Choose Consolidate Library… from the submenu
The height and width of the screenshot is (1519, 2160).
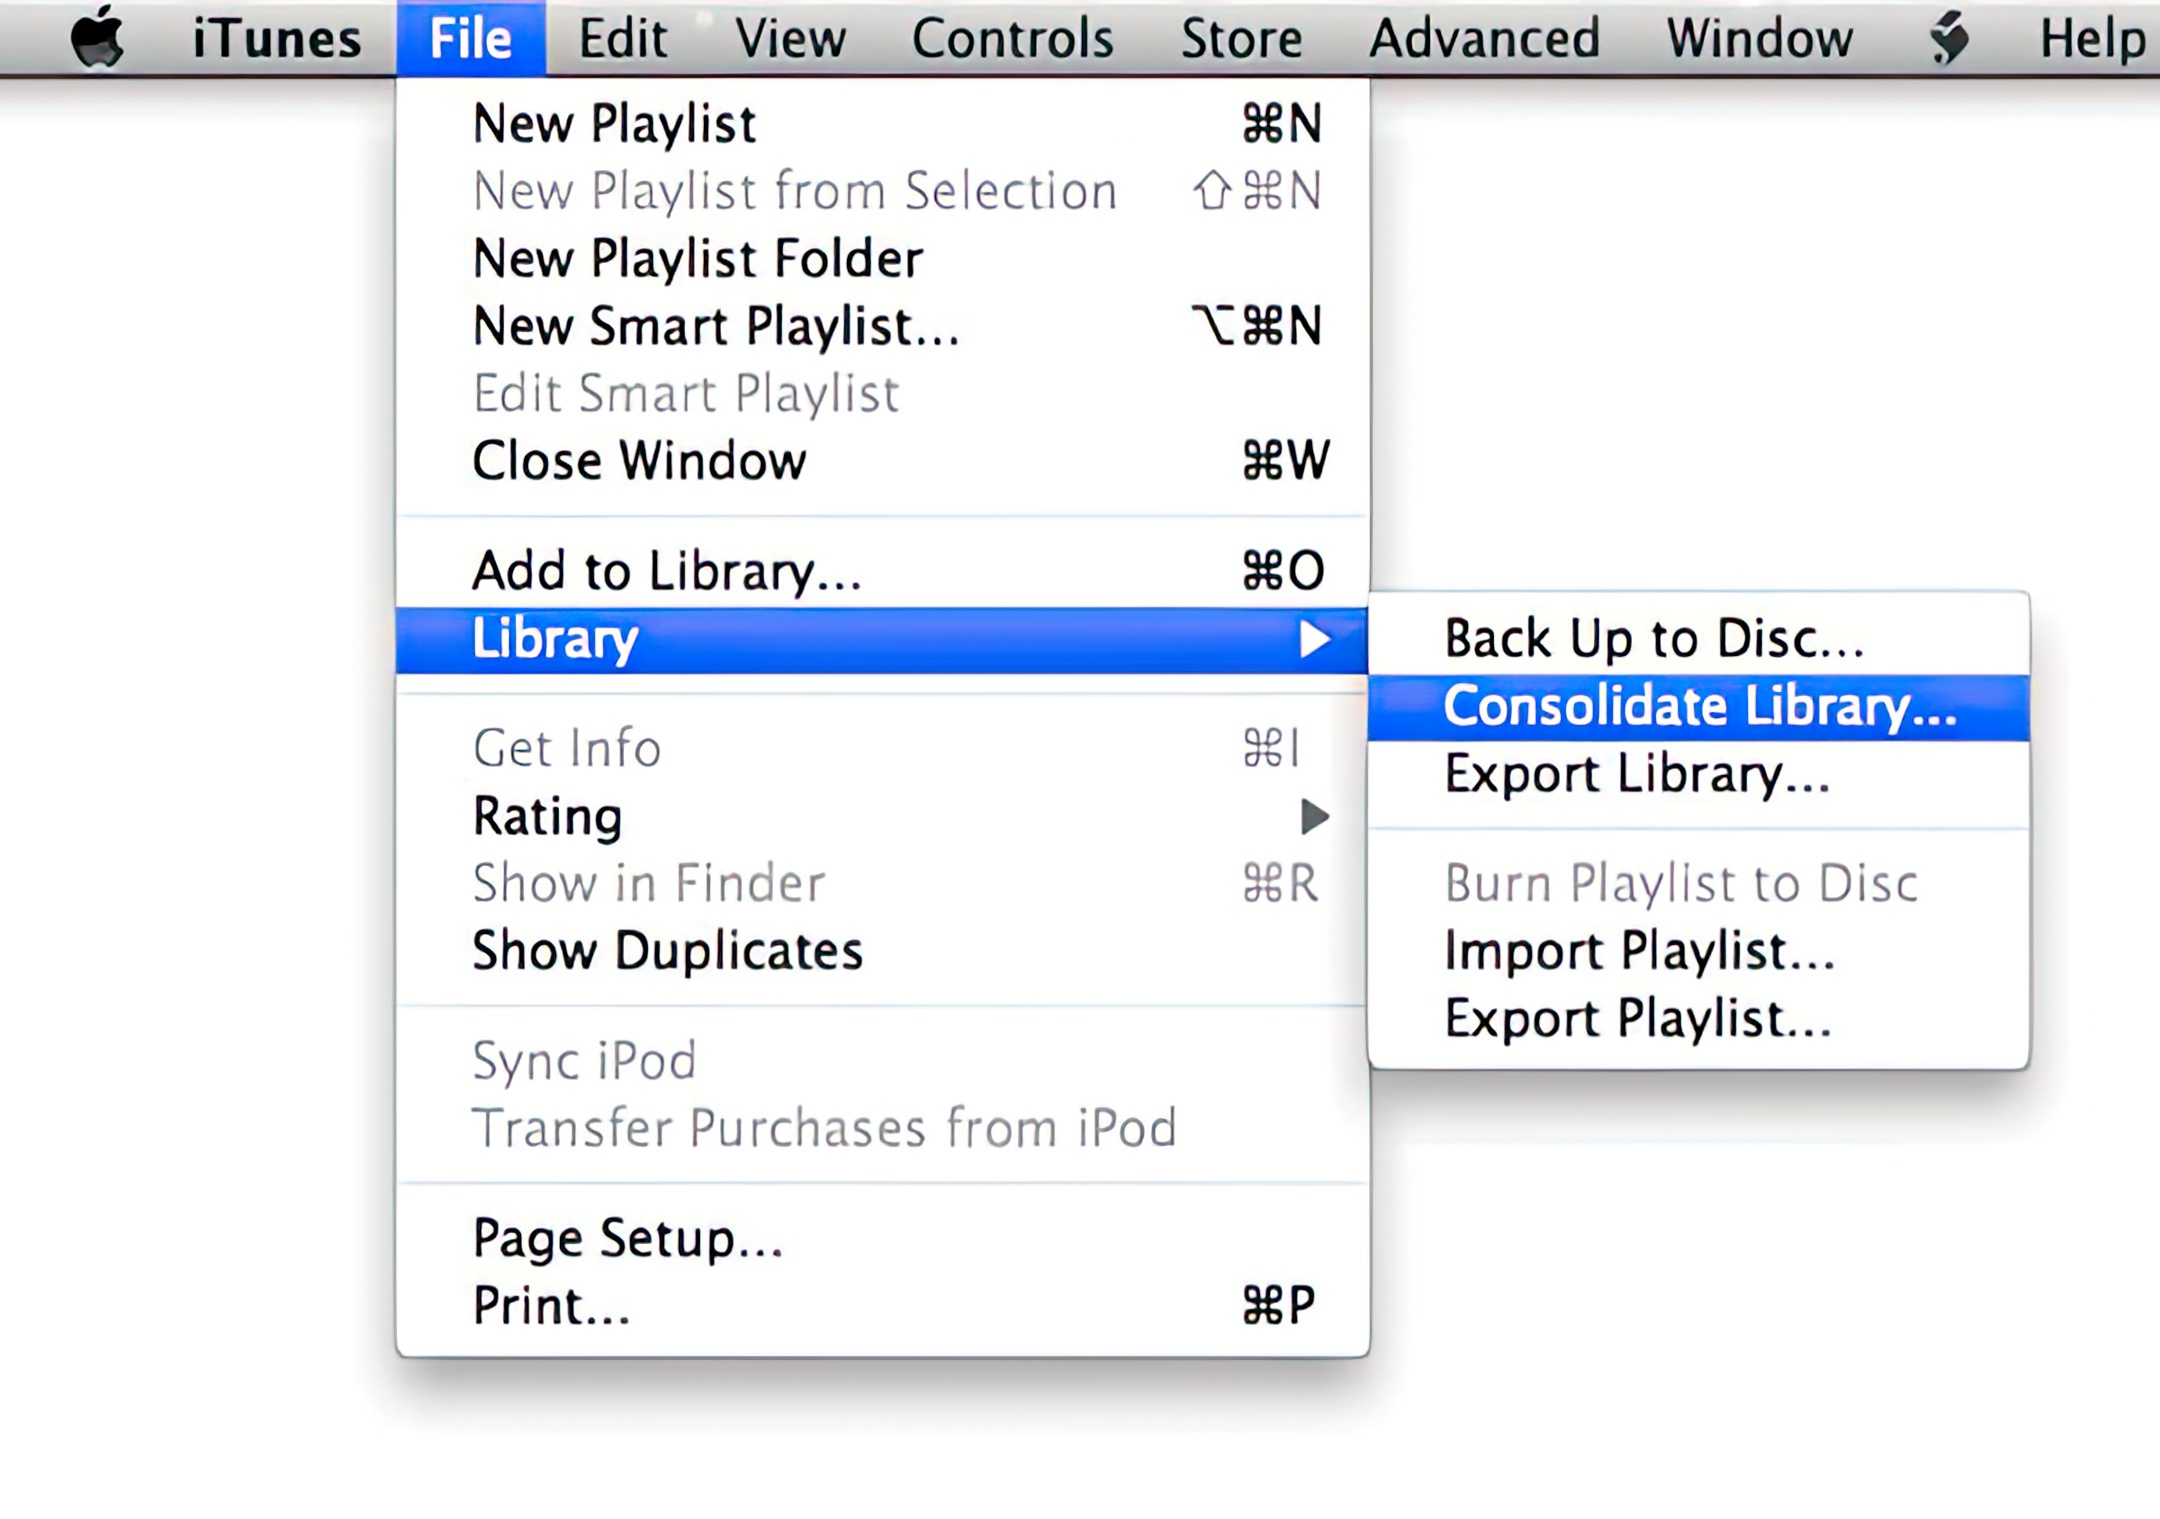(x=1698, y=707)
